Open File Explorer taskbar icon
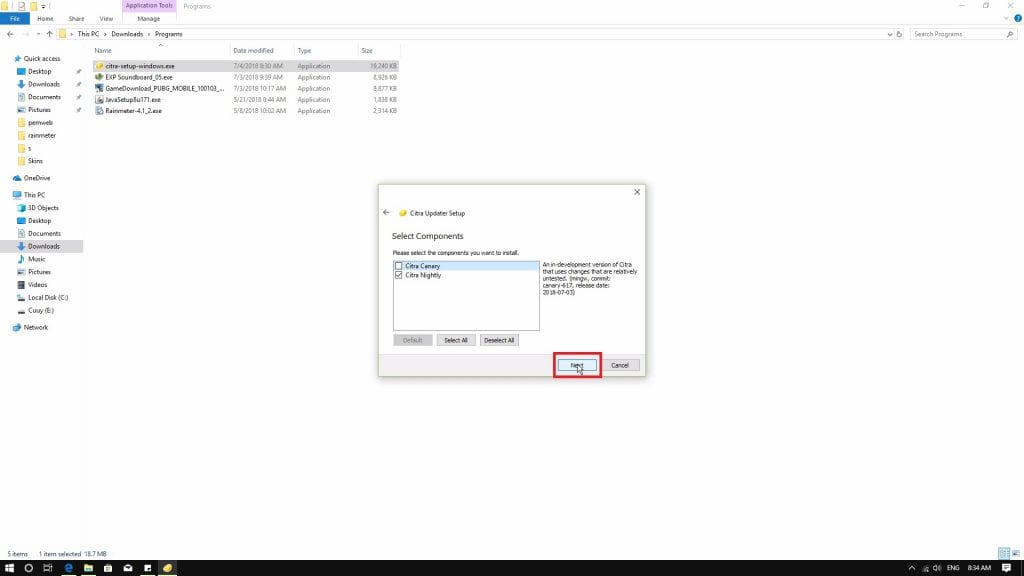Image resolution: width=1024 pixels, height=576 pixels. (x=88, y=568)
